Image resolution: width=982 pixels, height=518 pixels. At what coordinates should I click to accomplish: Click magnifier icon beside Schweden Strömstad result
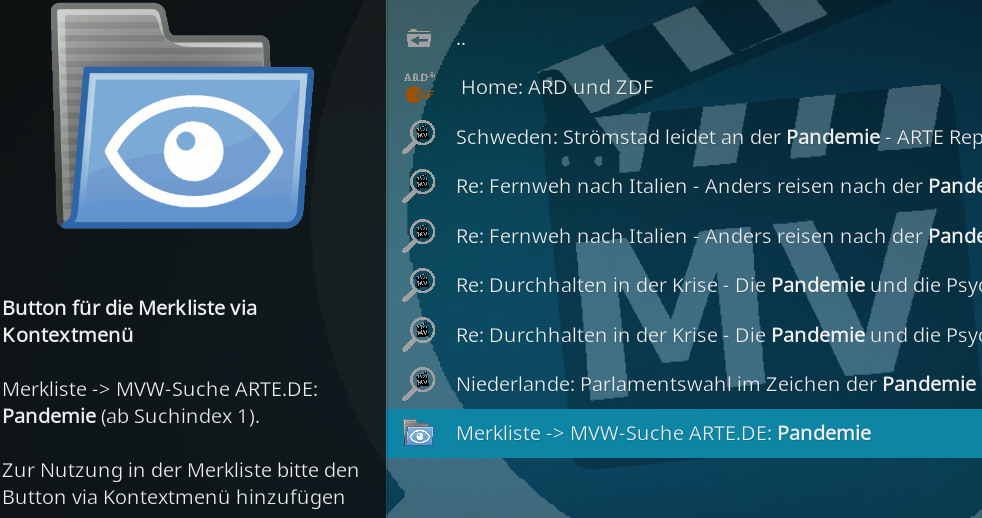(x=419, y=137)
